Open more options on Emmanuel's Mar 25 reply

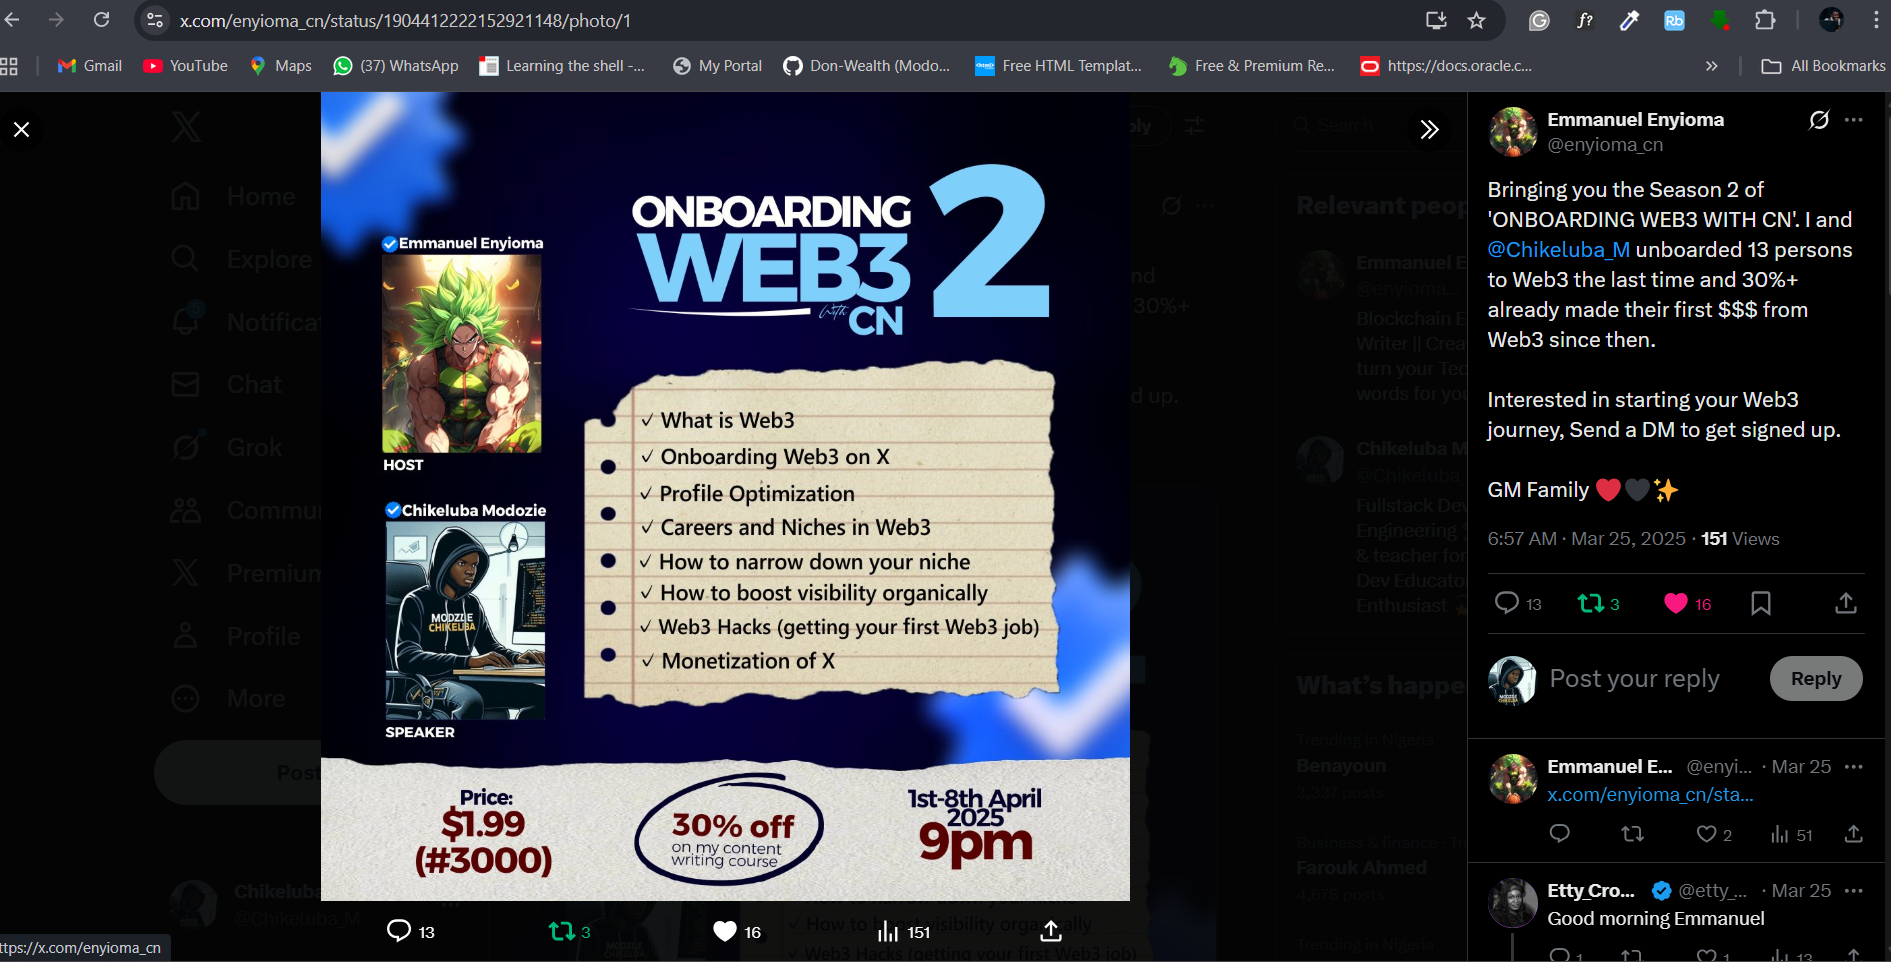coord(1854,767)
